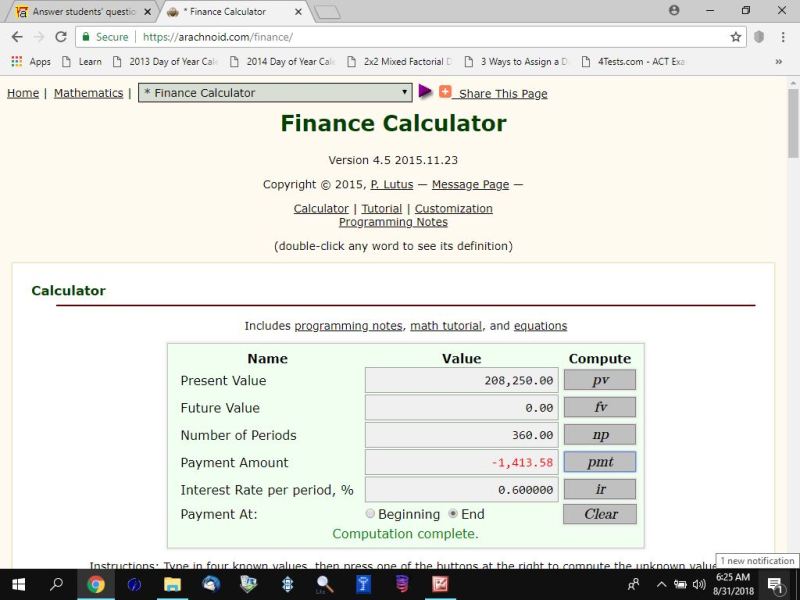Close the Finance Calculator tab
800x600 pixels.
tap(298, 12)
